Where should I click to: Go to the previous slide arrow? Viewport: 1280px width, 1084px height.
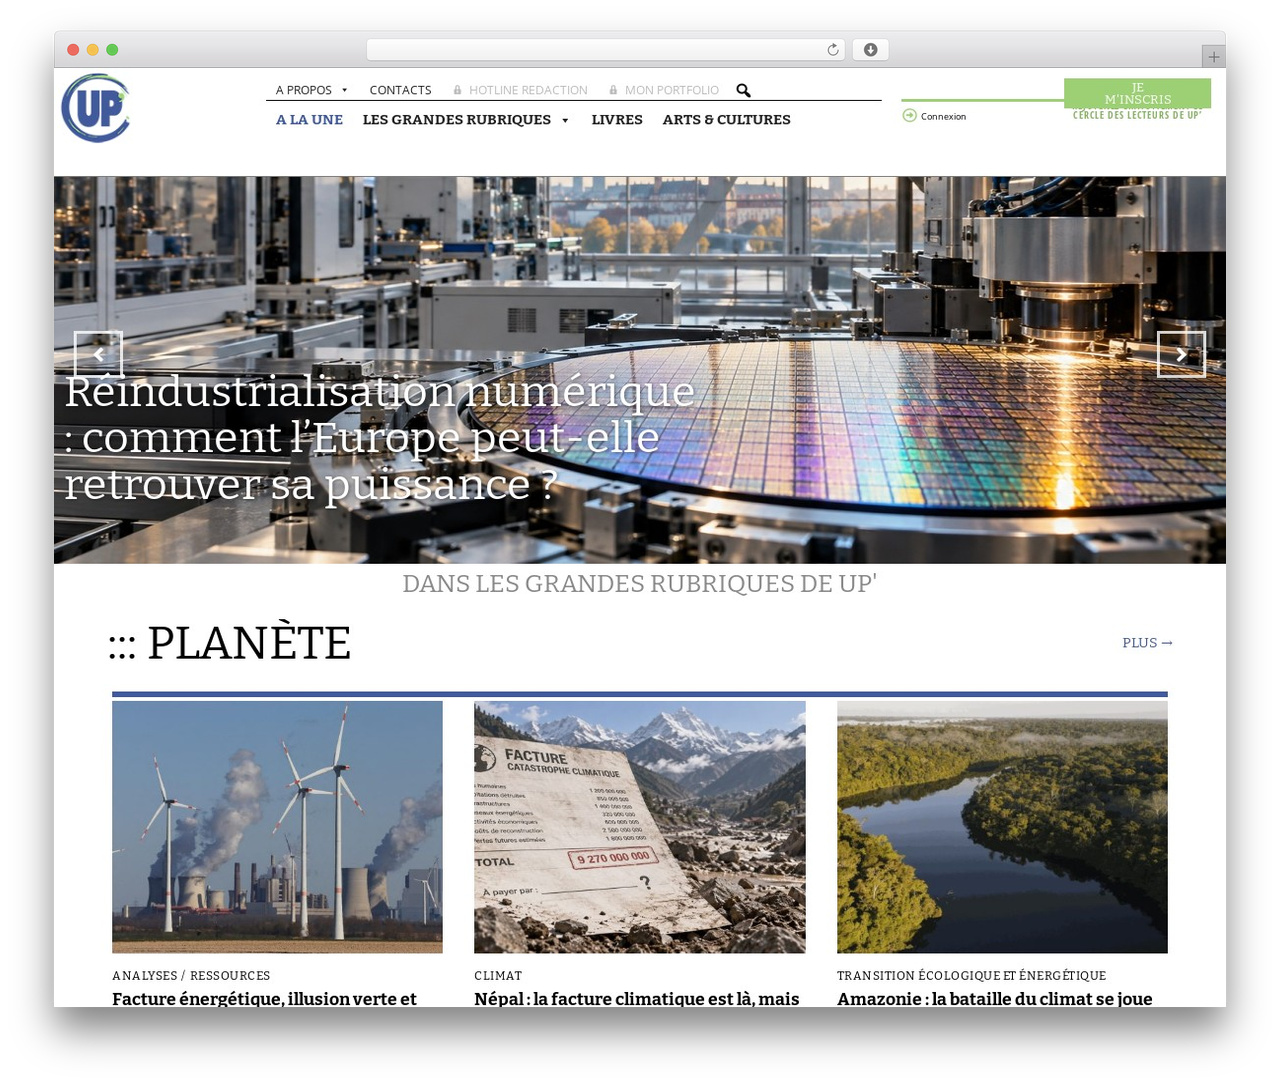pyautogui.click(x=98, y=354)
